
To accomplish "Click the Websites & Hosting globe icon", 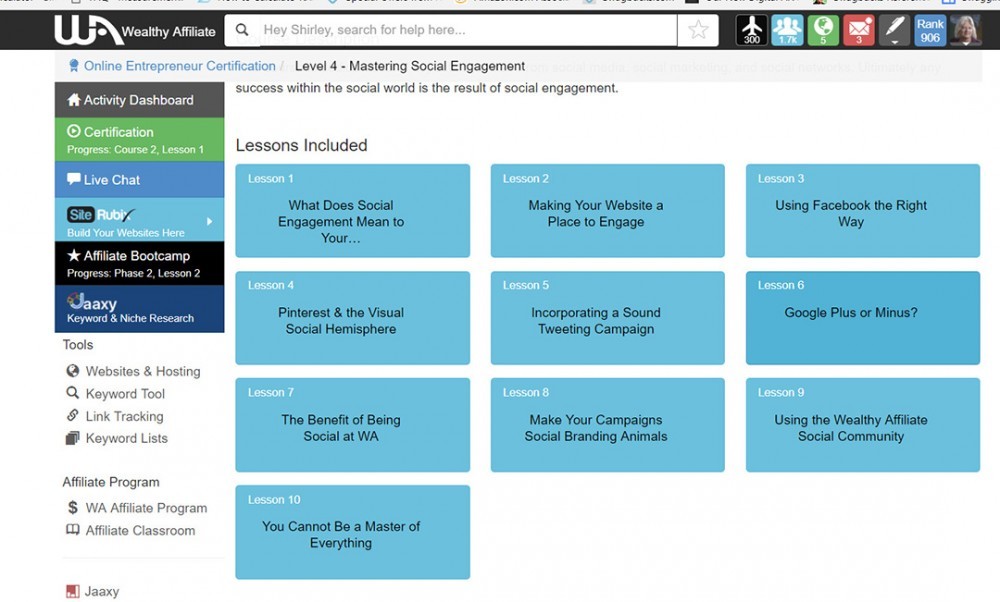I will [73, 371].
